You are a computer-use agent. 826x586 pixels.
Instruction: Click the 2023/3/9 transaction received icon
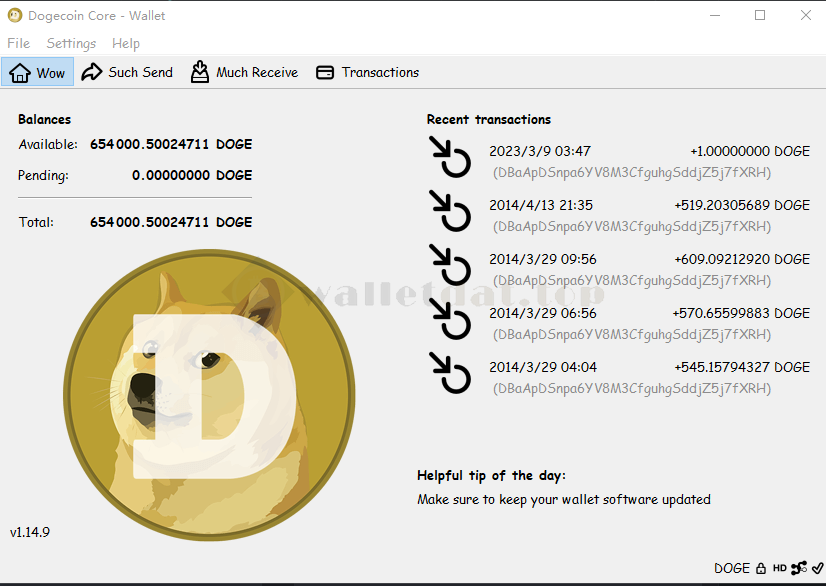tap(450, 160)
